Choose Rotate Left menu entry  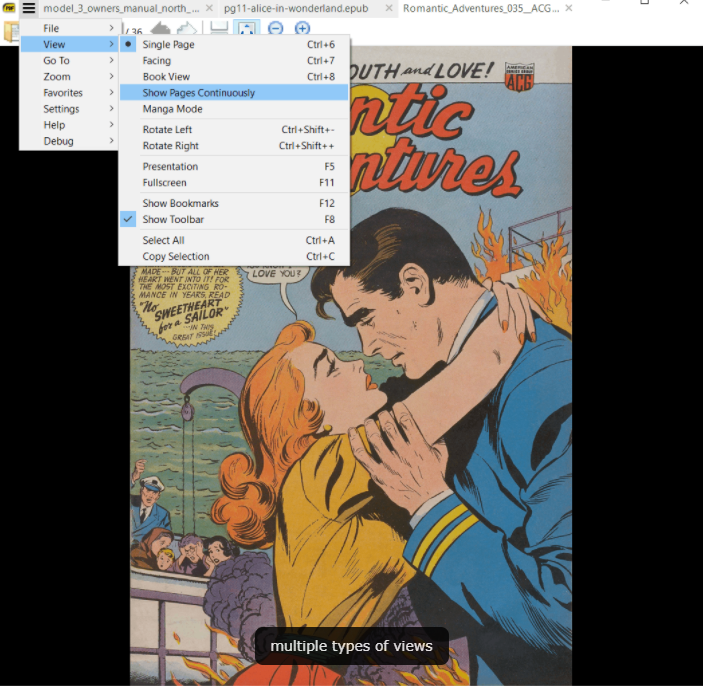click(x=234, y=130)
